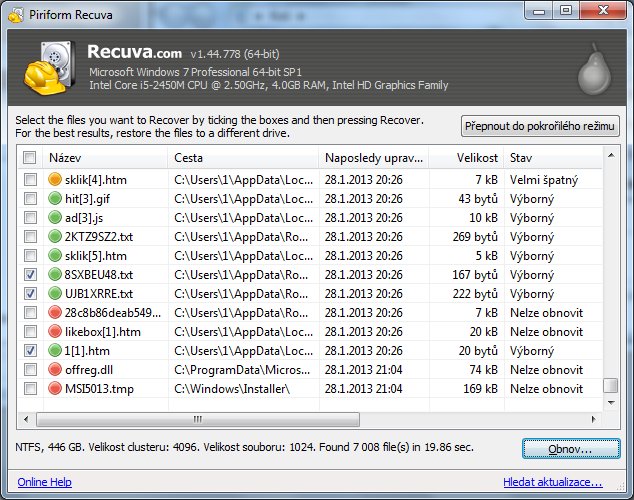This screenshot has width=634, height=500.
Task: Click the path C:\Windows\Installer\
Action: pyautogui.click(x=232, y=388)
